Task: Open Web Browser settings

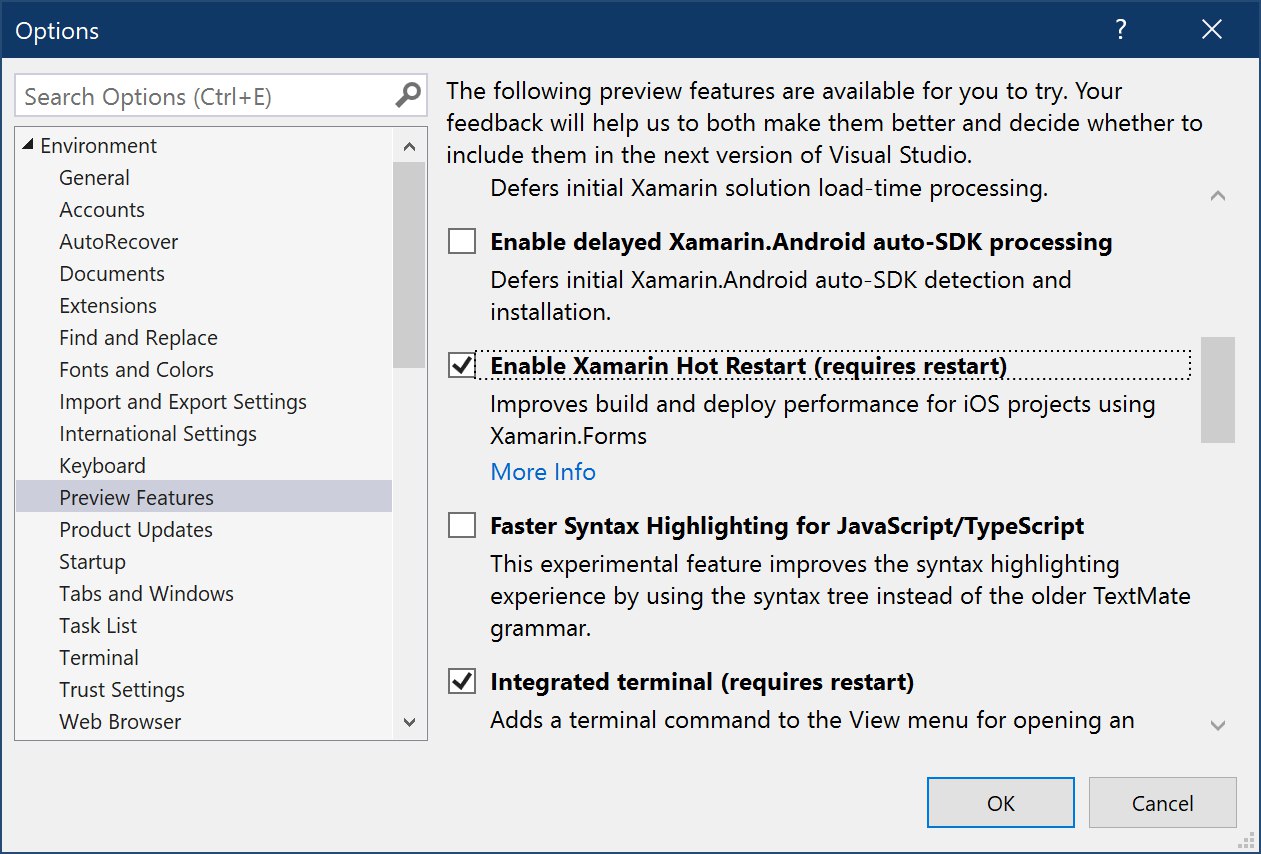Action: click(x=120, y=722)
